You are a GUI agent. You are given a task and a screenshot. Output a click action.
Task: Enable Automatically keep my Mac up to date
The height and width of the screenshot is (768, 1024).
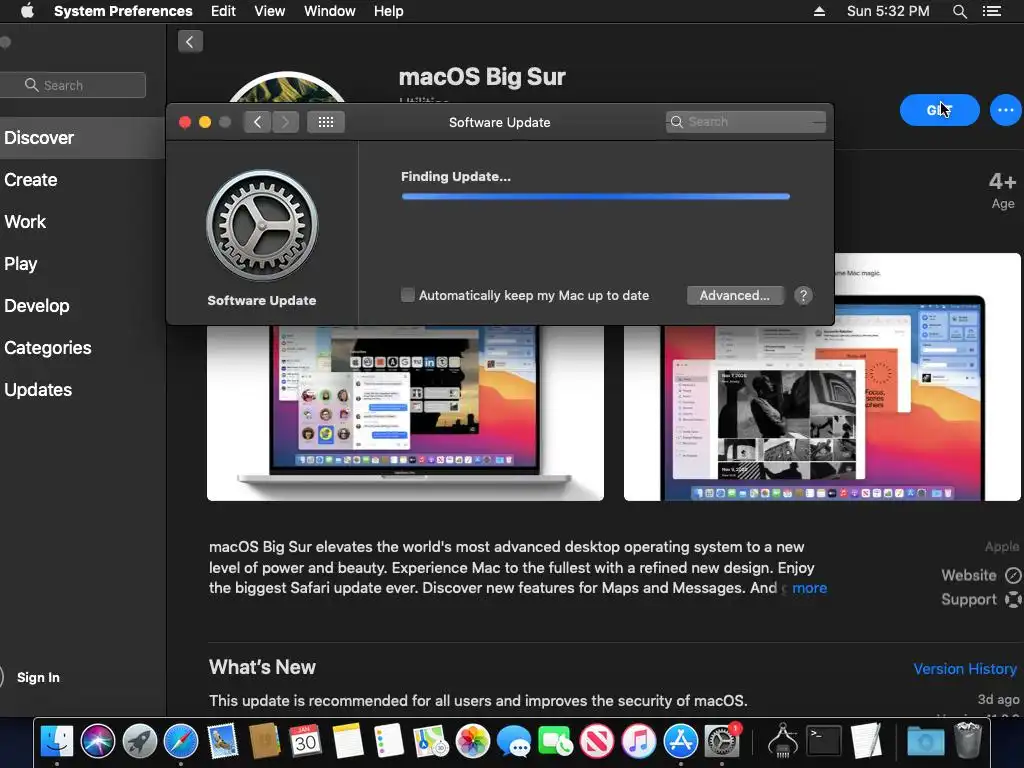(408, 295)
